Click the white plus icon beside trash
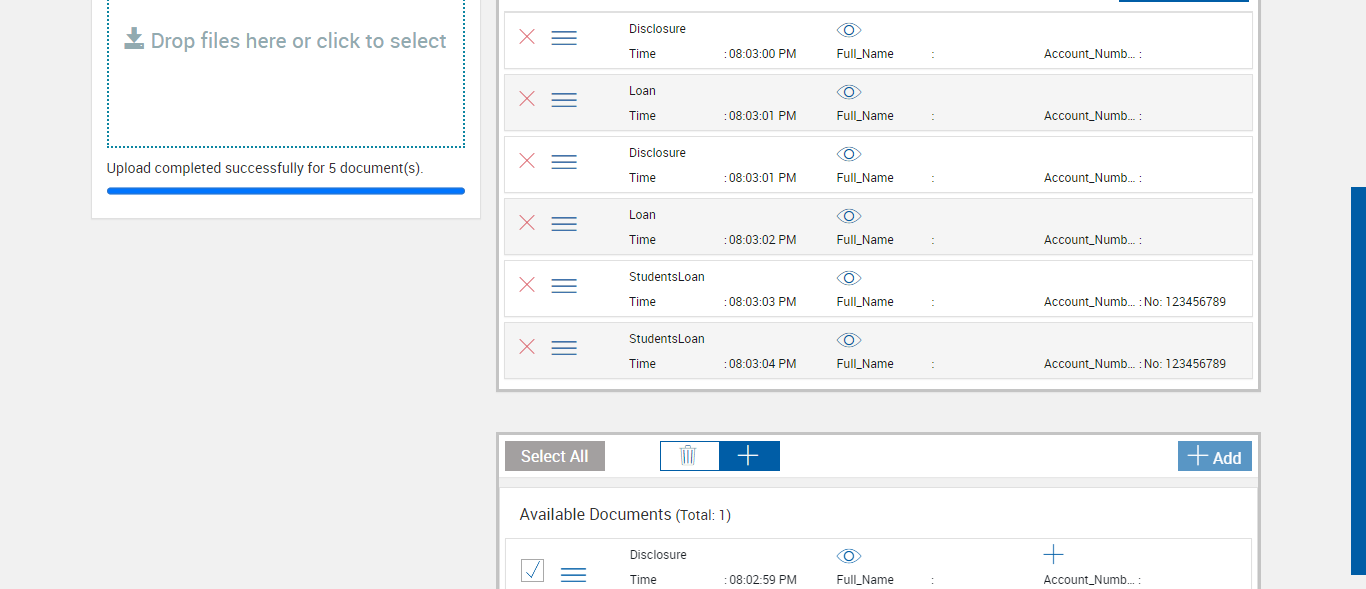The image size is (1366, 589). (x=748, y=456)
